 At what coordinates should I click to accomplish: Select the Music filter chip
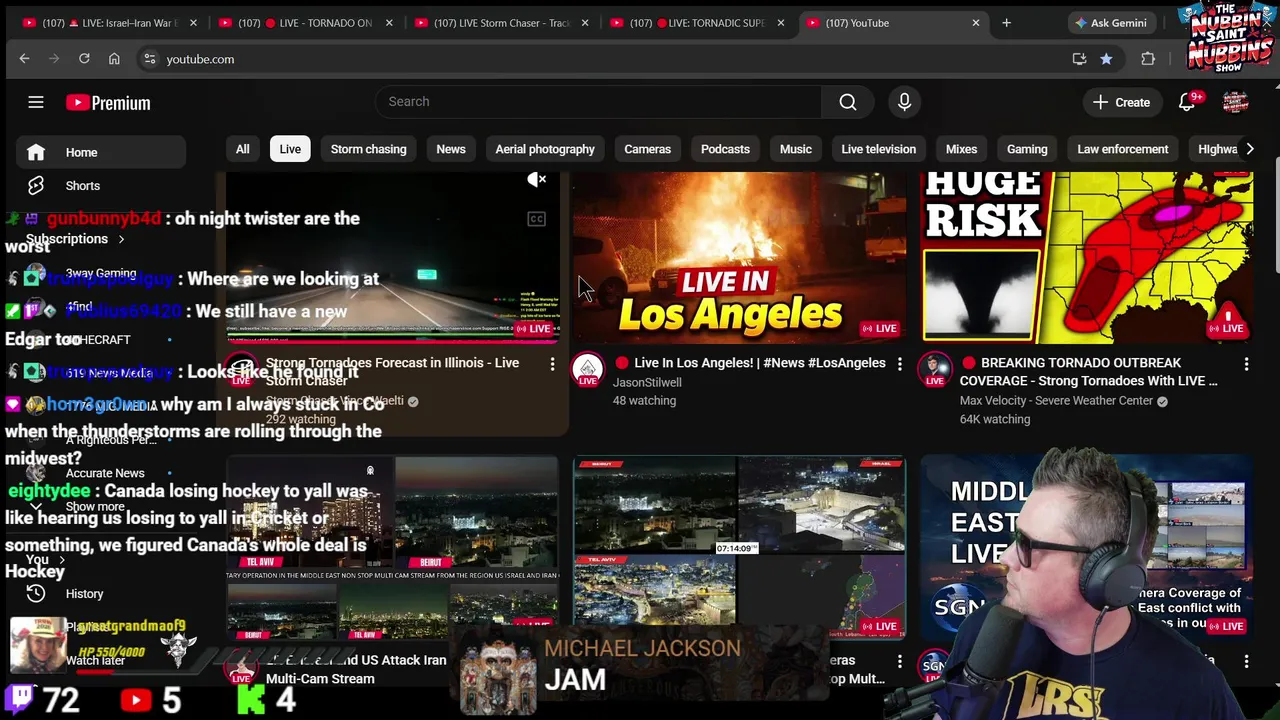pos(796,149)
